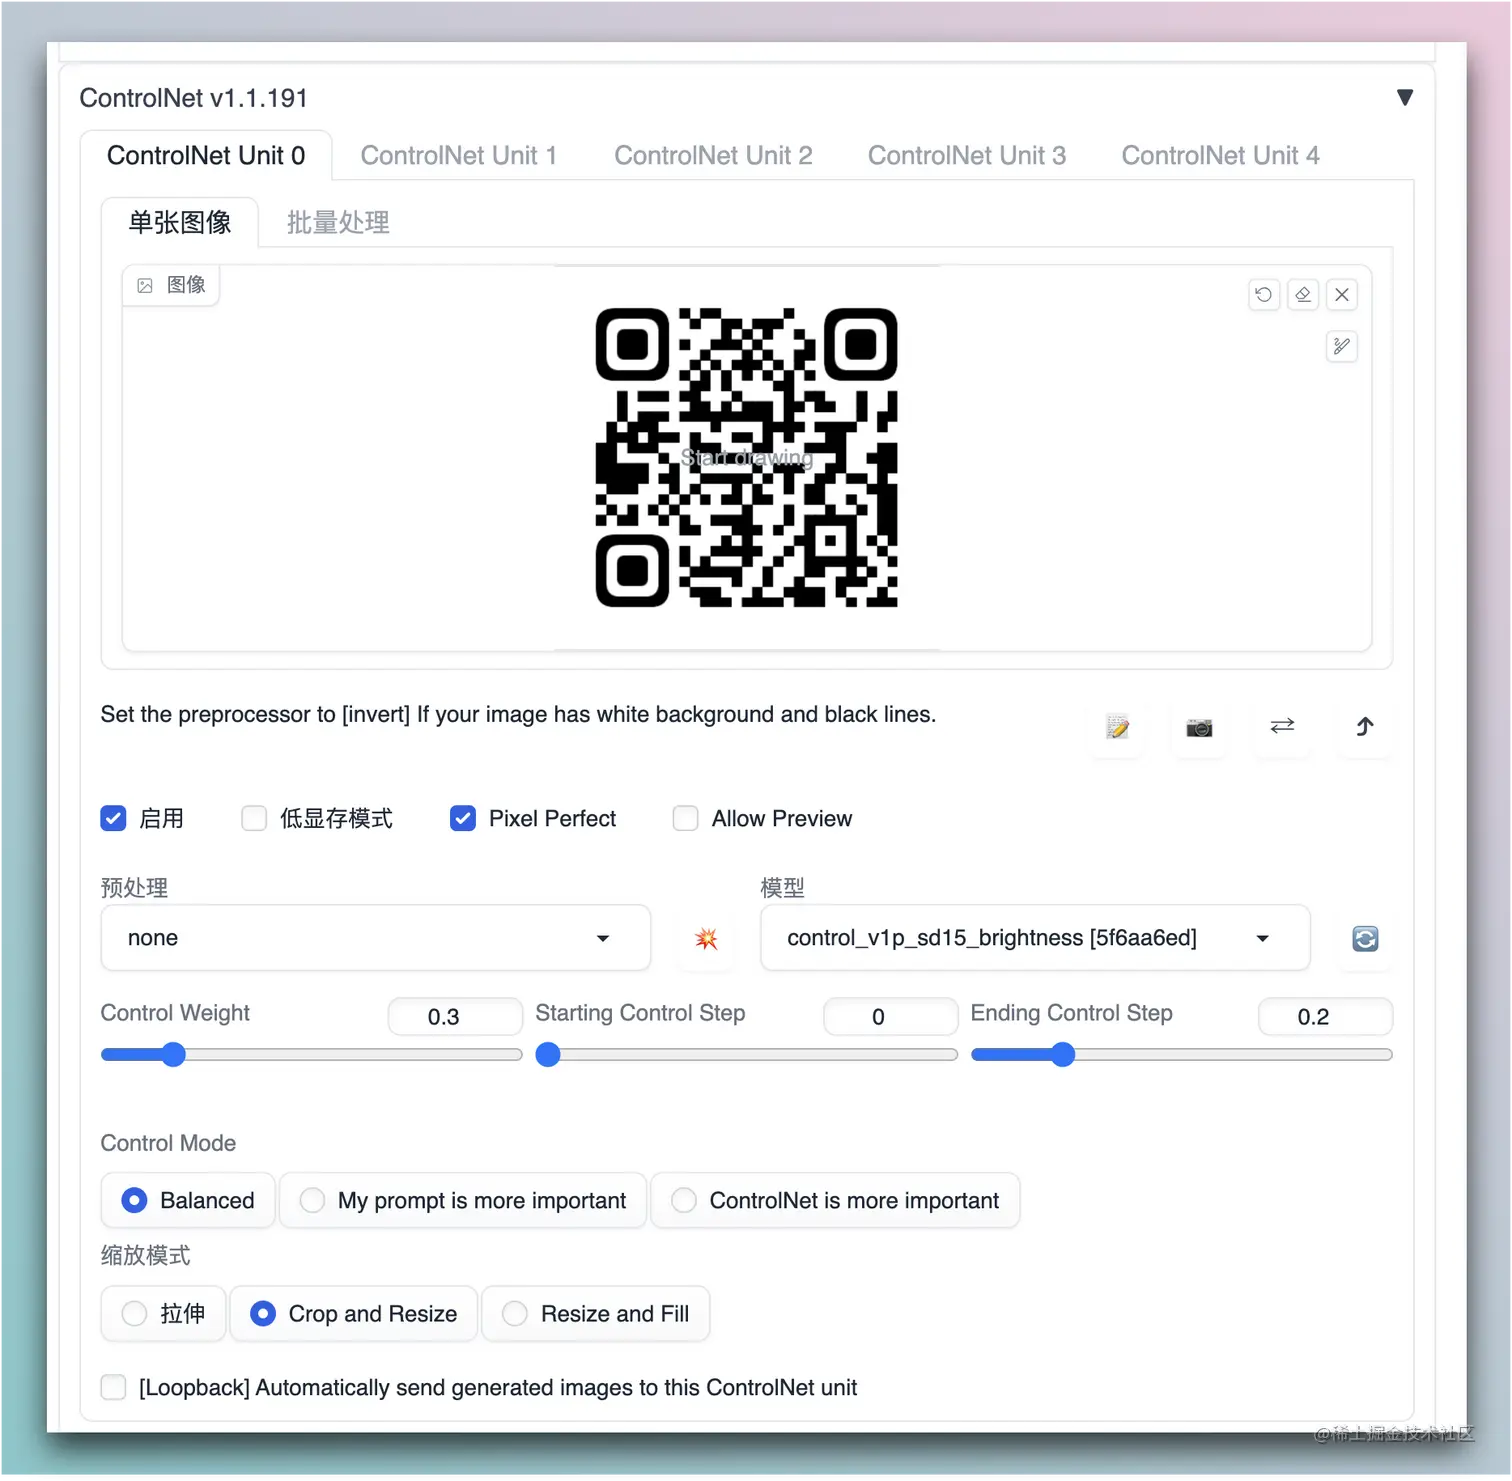Click the 'Set the preprocessor to [invert]' hint text
This screenshot has height=1481, width=1512.
click(518, 715)
